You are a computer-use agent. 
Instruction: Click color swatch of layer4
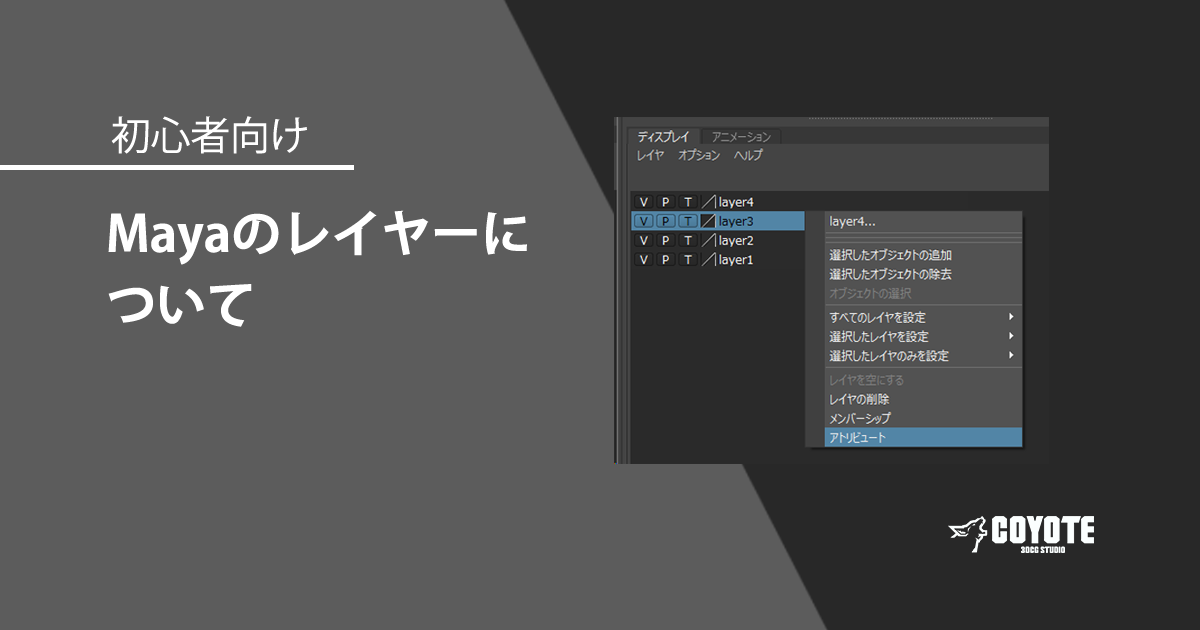point(709,202)
